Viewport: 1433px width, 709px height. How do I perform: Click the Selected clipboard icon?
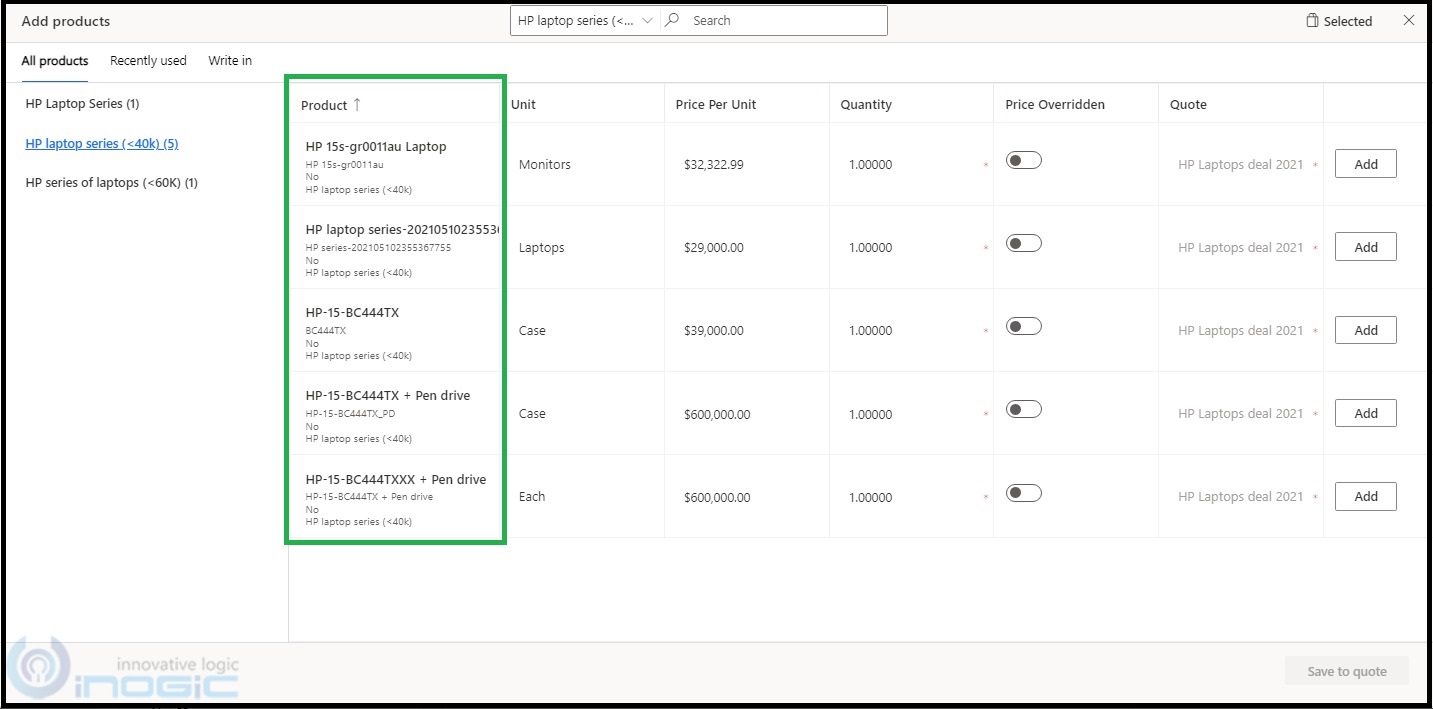click(x=1312, y=21)
